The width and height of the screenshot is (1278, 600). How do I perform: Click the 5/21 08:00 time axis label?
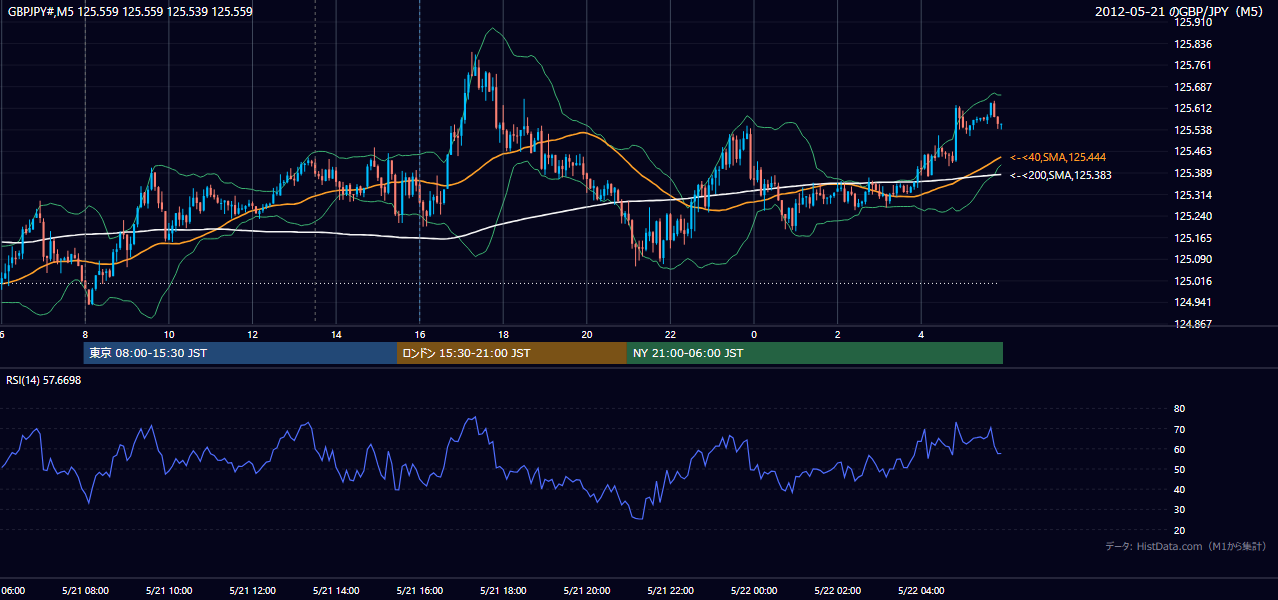pos(85,590)
